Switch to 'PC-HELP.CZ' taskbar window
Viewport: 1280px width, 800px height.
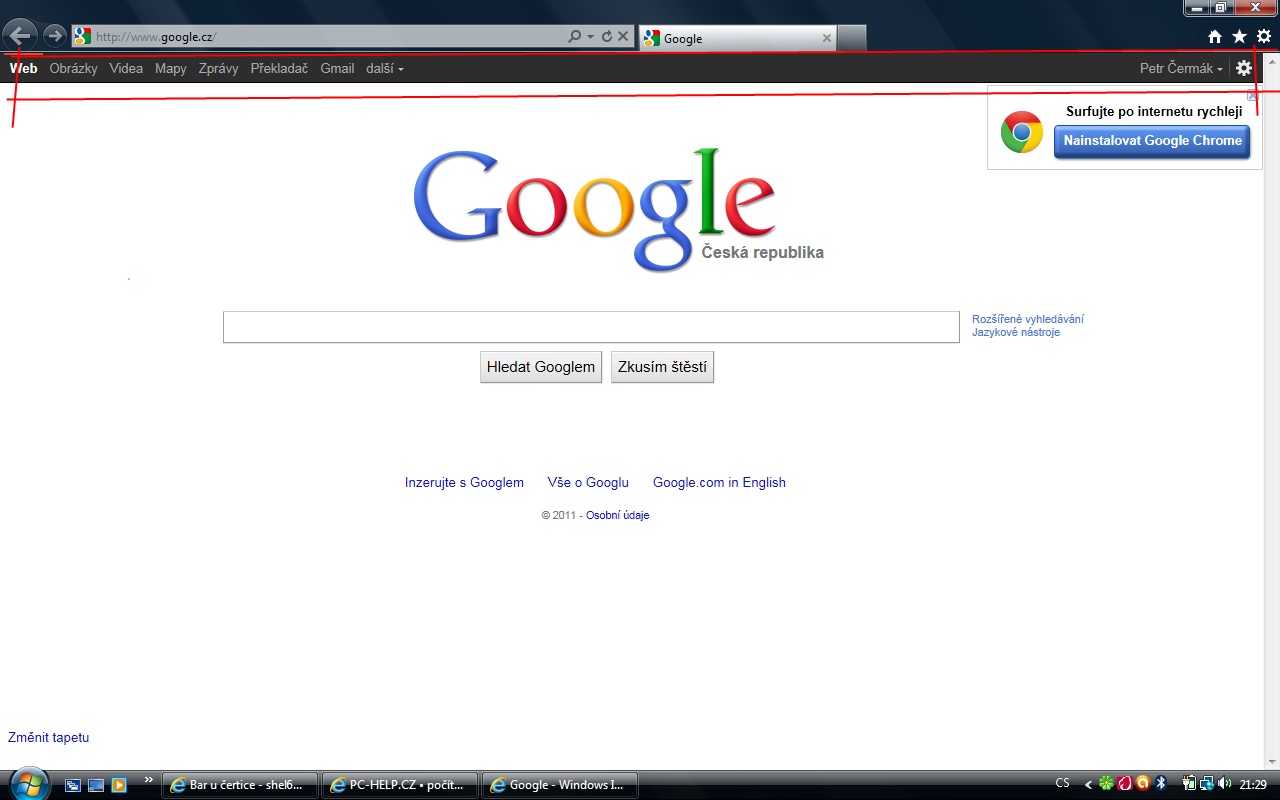click(x=400, y=785)
